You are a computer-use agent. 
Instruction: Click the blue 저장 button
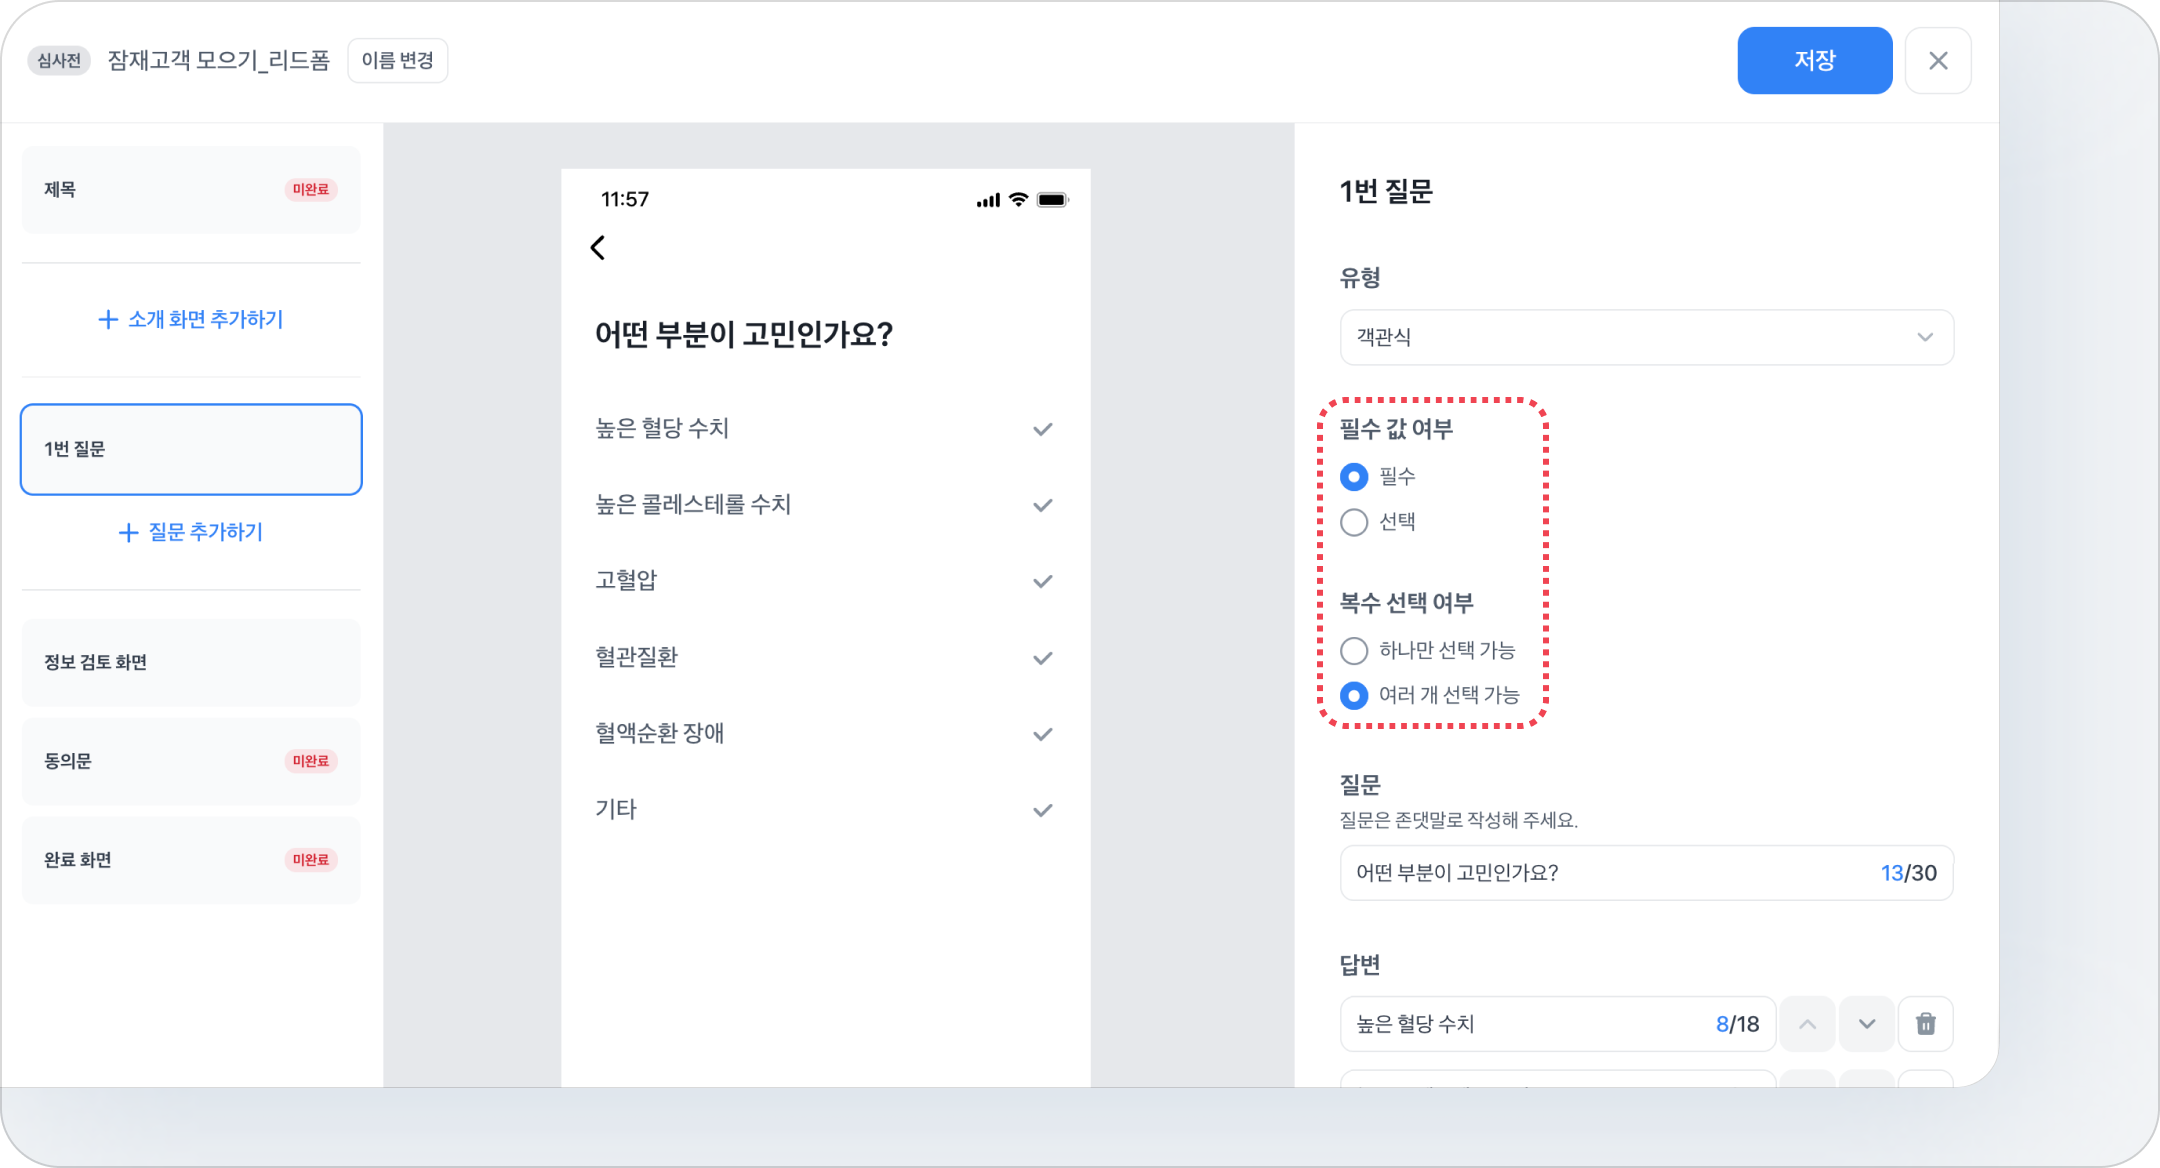(1814, 61)
